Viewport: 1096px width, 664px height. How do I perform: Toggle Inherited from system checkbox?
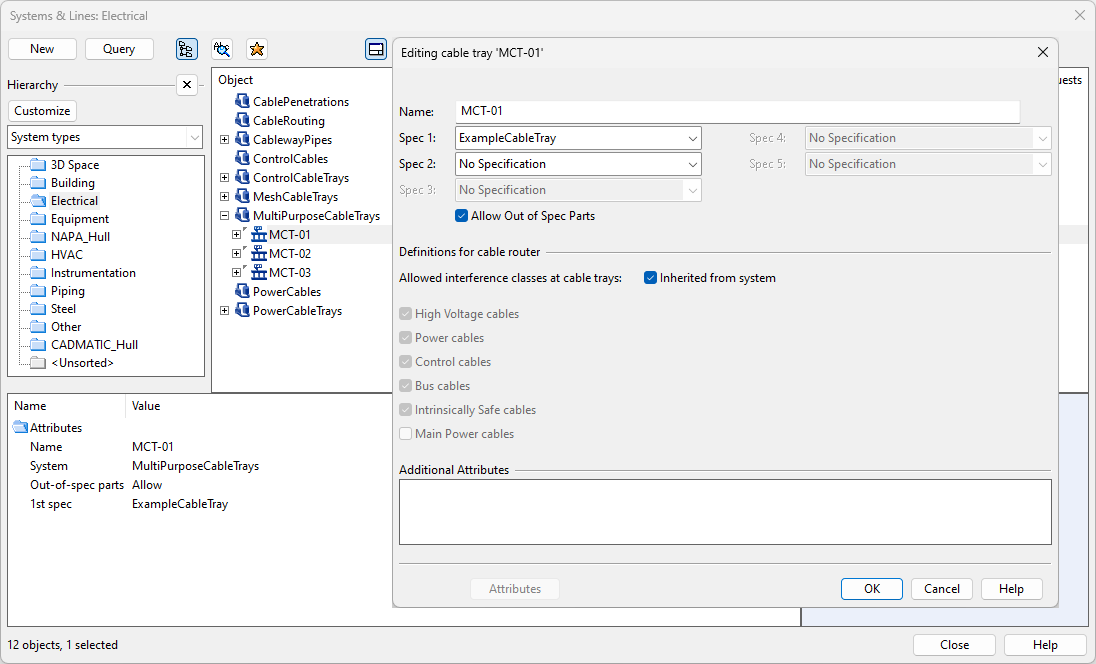pos(651,278)
